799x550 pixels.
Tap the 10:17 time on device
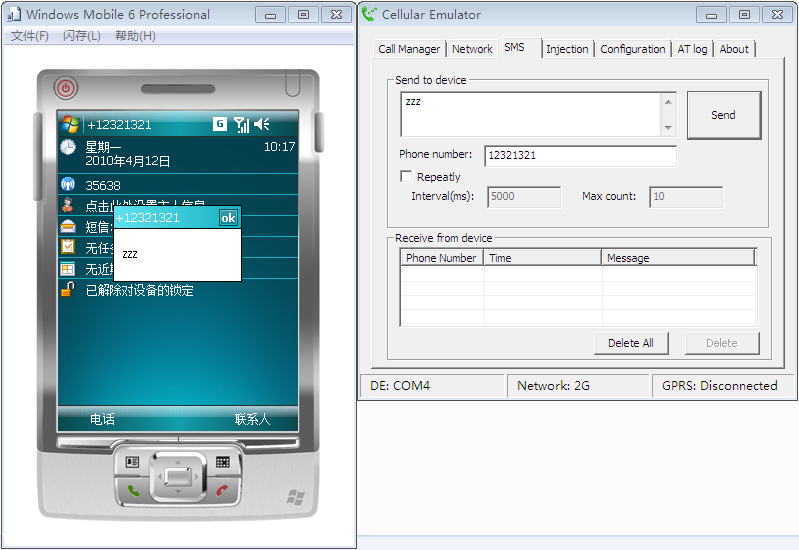(279, 147)
